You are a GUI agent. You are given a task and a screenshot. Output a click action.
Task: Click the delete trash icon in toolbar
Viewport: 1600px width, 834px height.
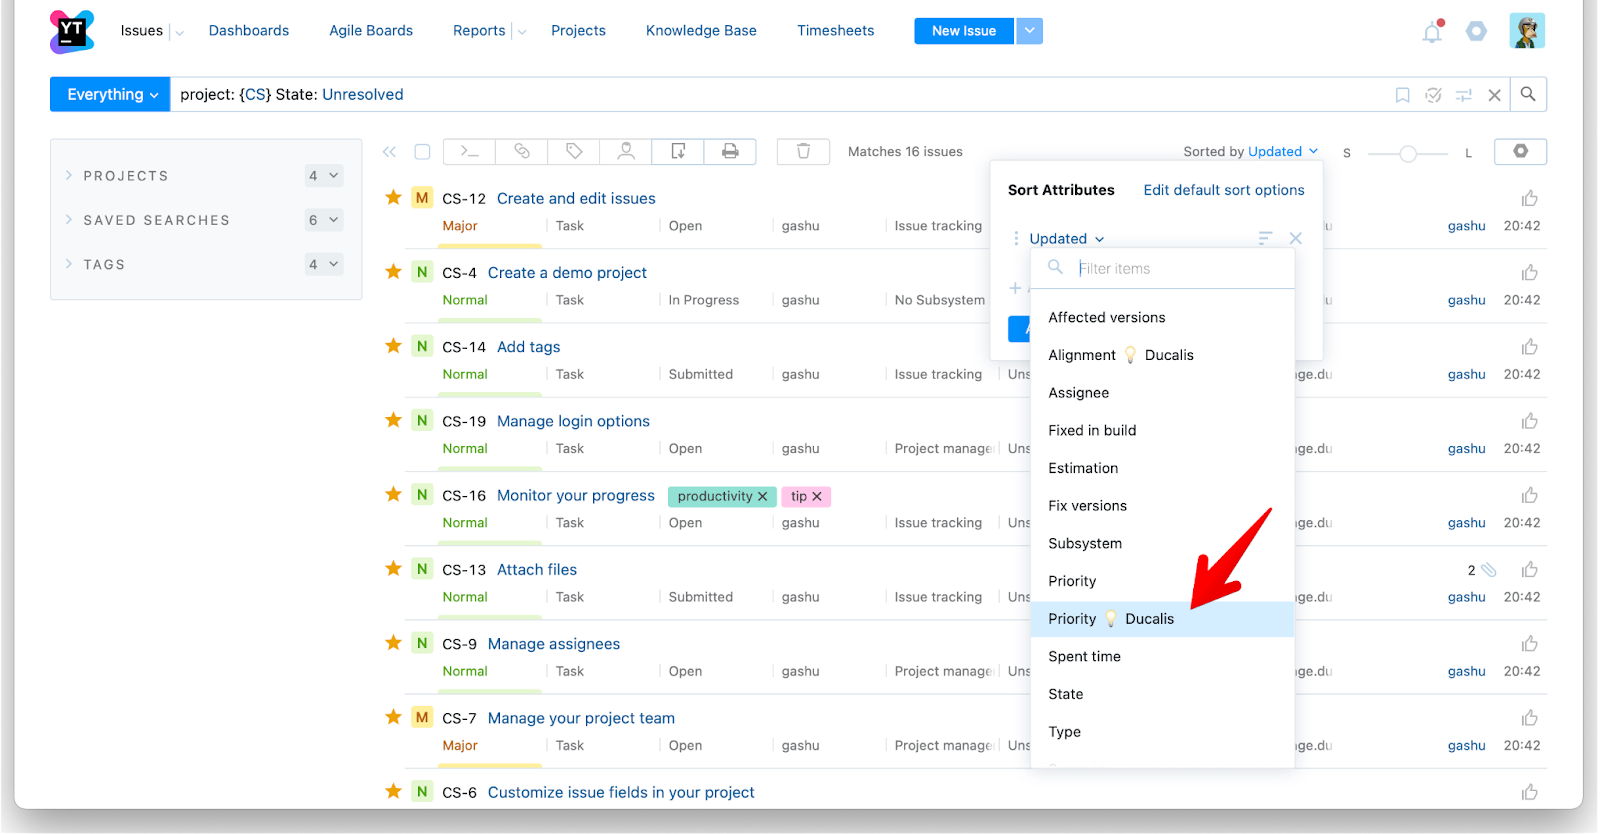point(803,151)
